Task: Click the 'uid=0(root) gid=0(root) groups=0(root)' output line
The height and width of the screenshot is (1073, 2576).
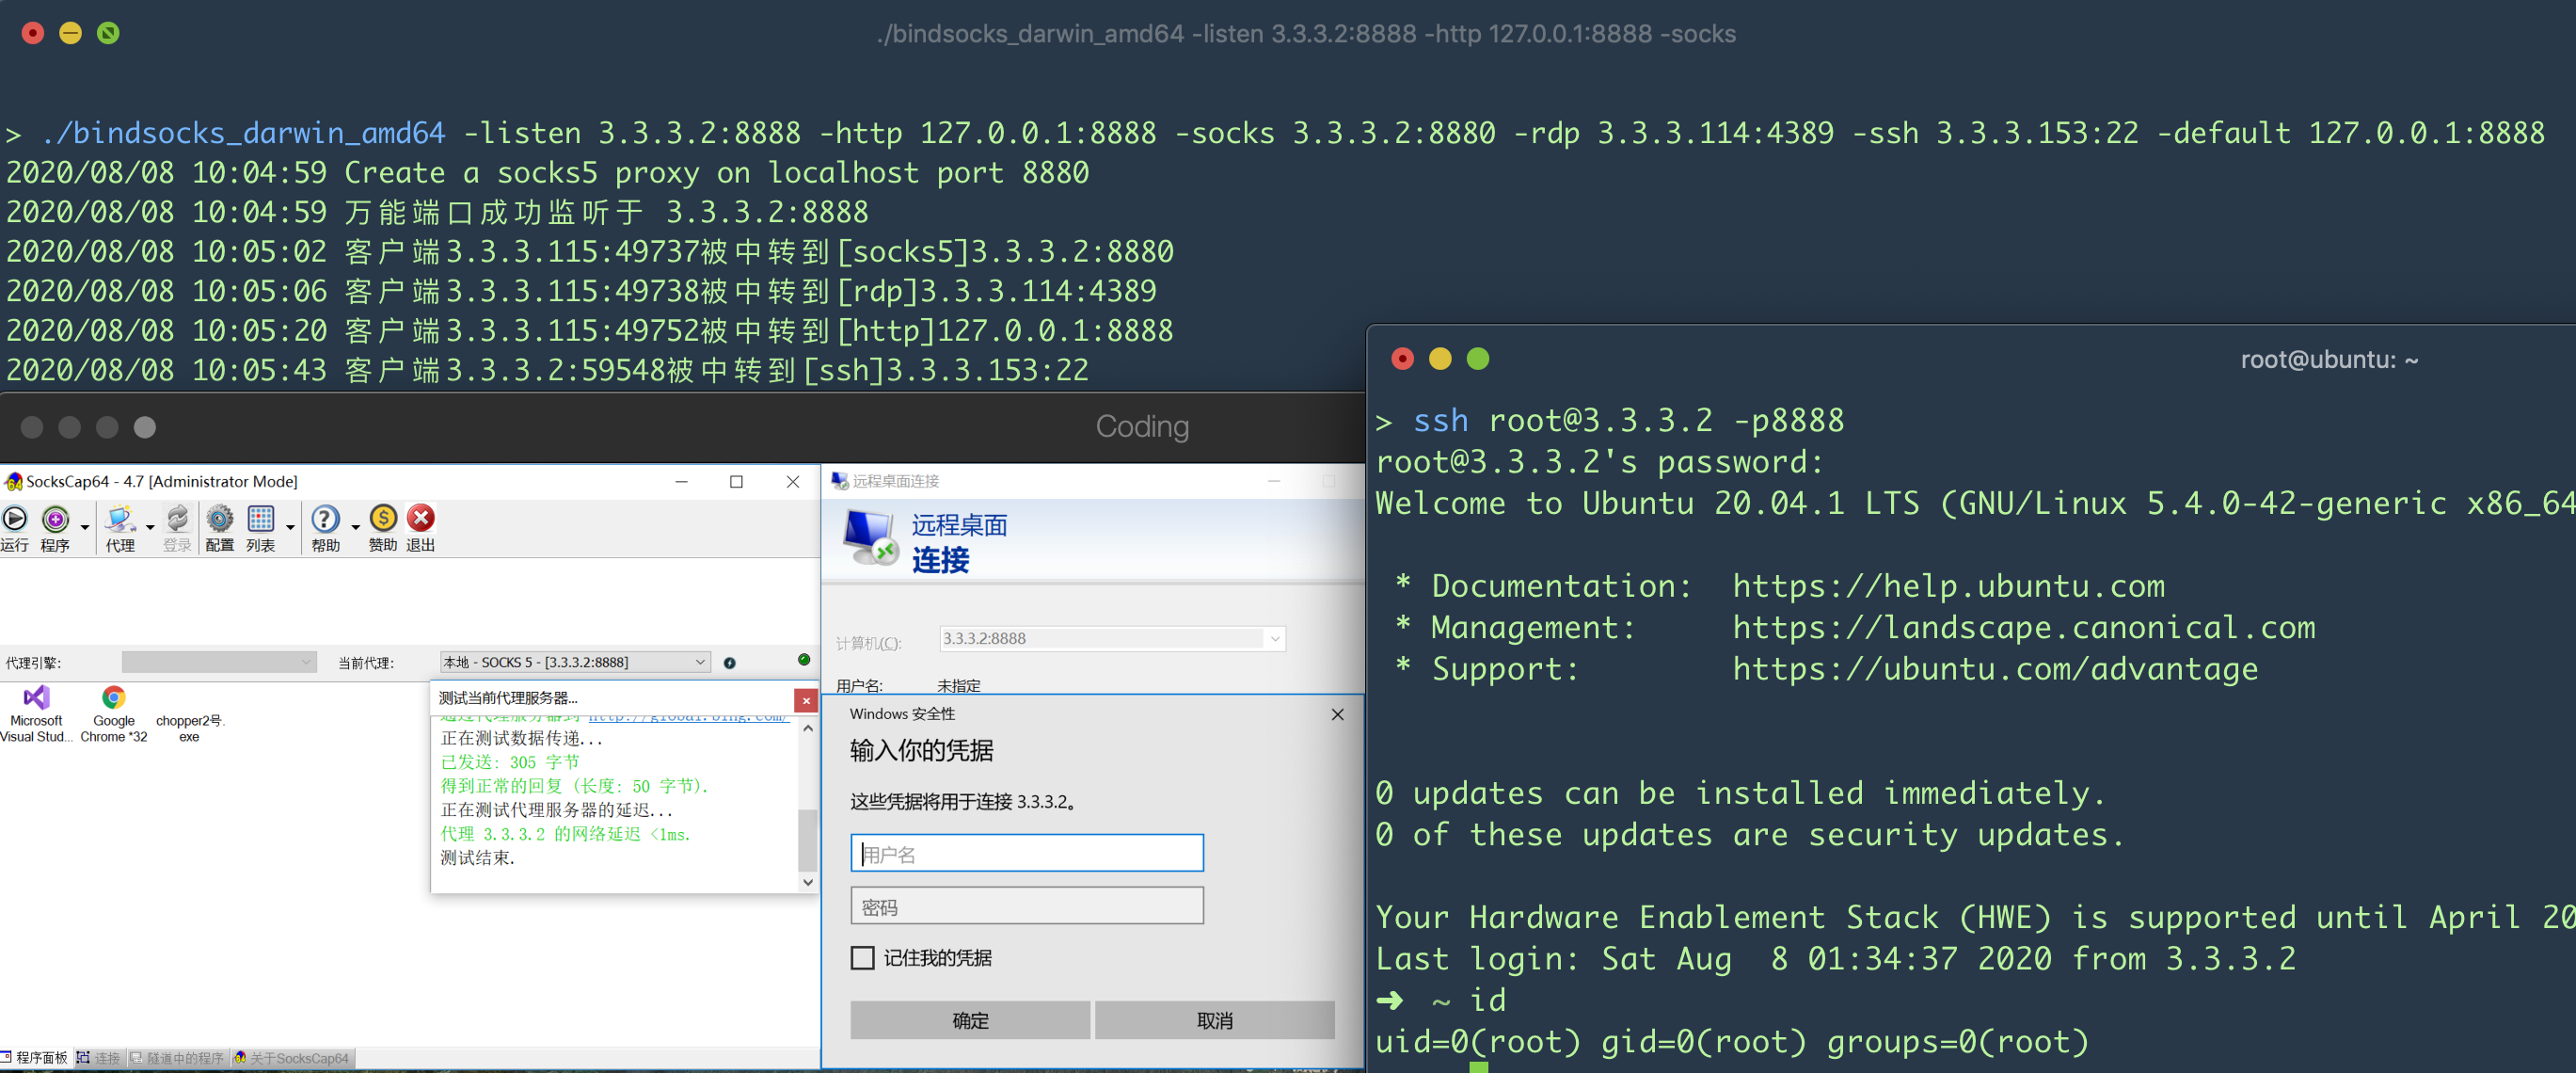Action: point(1732,1042)
